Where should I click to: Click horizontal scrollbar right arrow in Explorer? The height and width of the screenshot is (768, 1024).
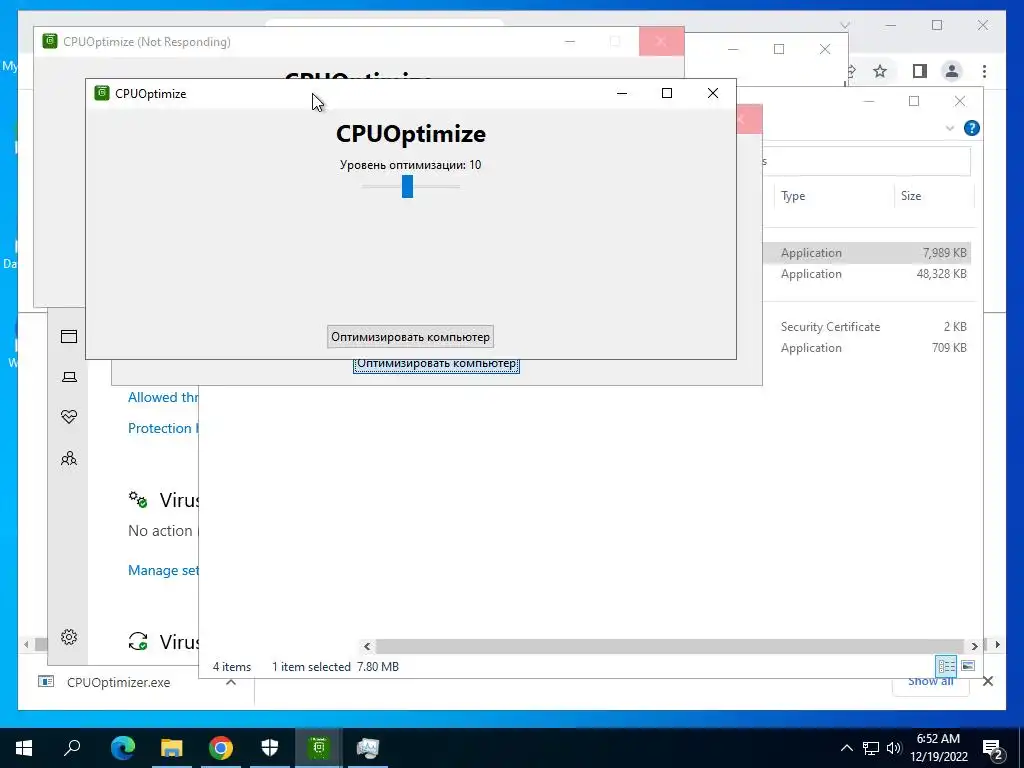point(974,646)
